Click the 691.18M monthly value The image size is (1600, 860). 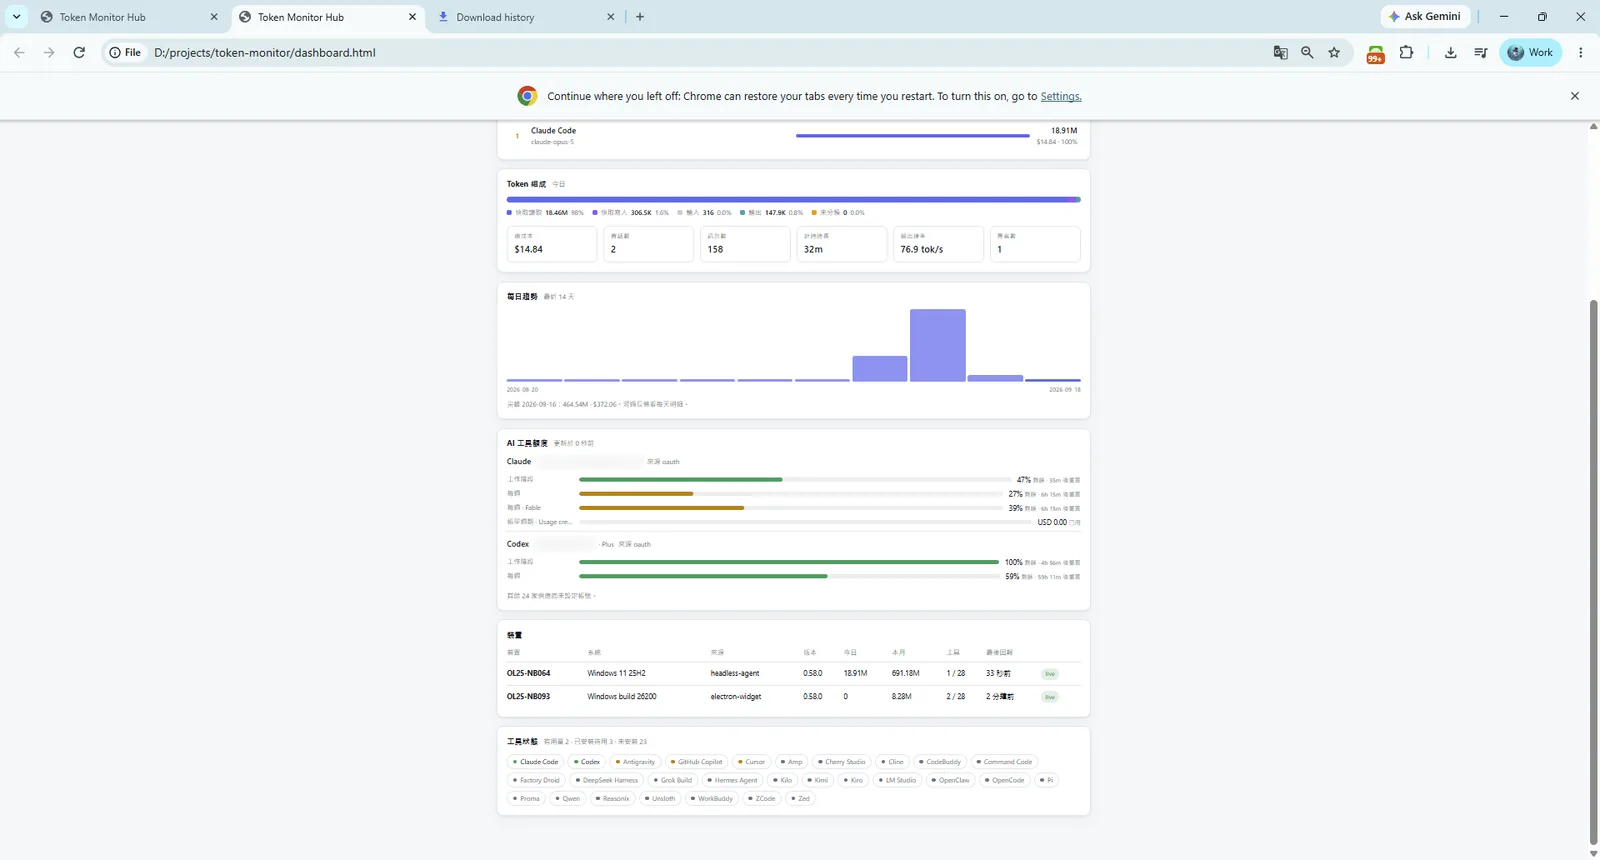click(x=905, y=673)
